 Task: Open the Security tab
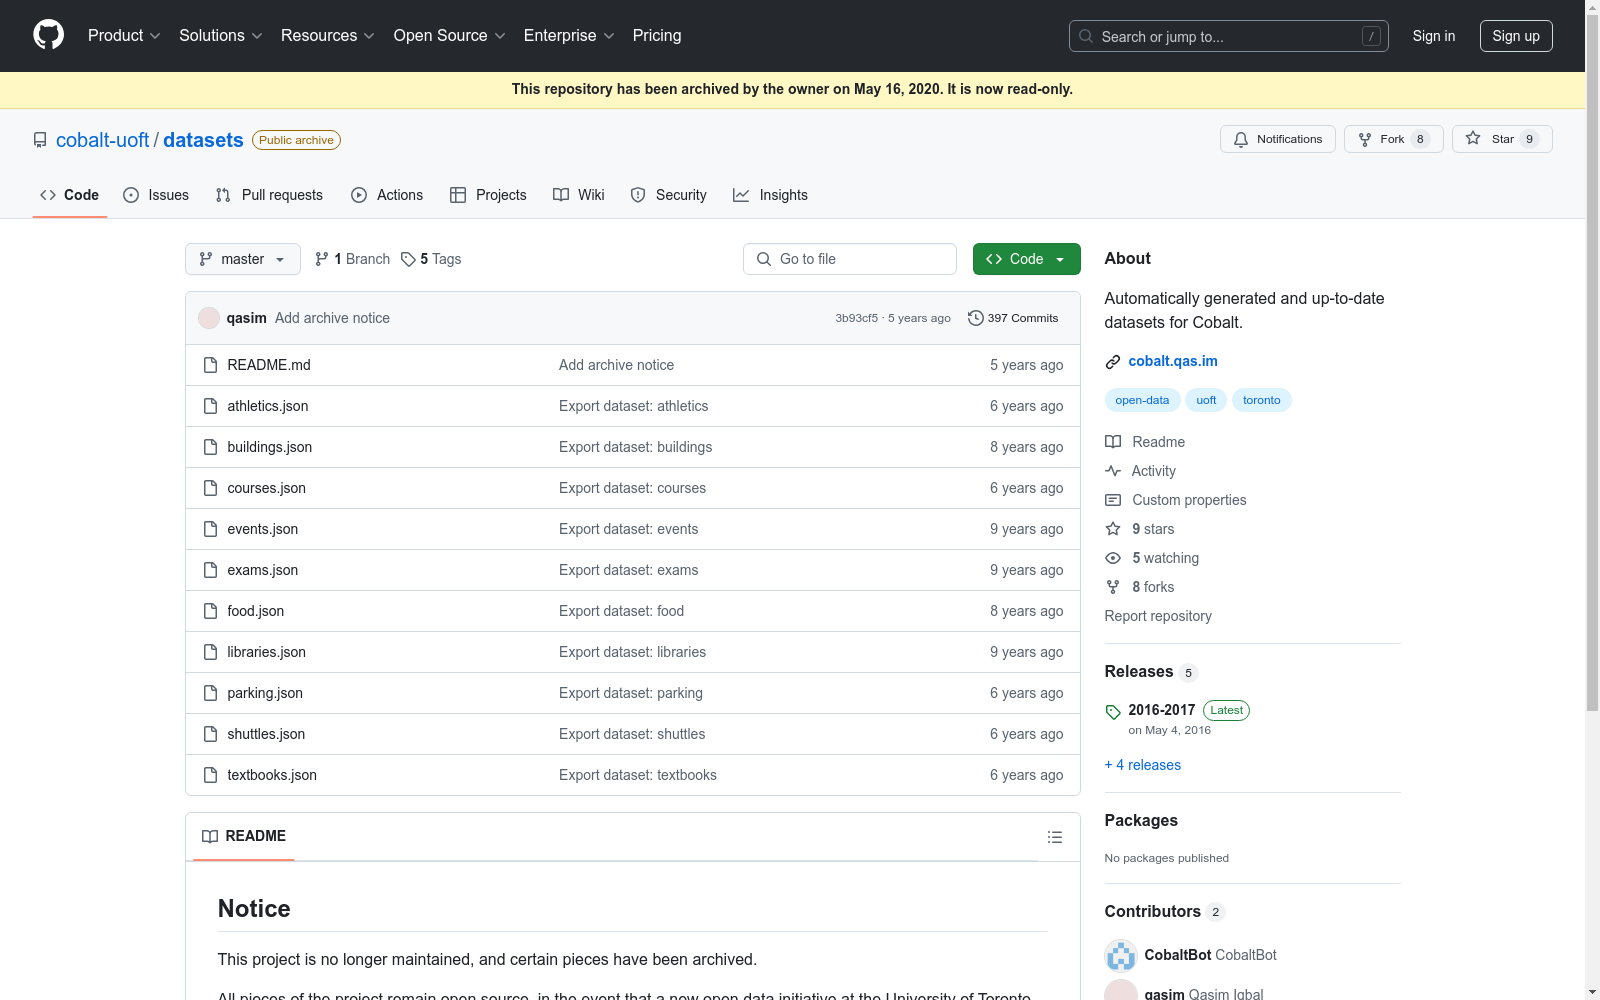(669, 195)
